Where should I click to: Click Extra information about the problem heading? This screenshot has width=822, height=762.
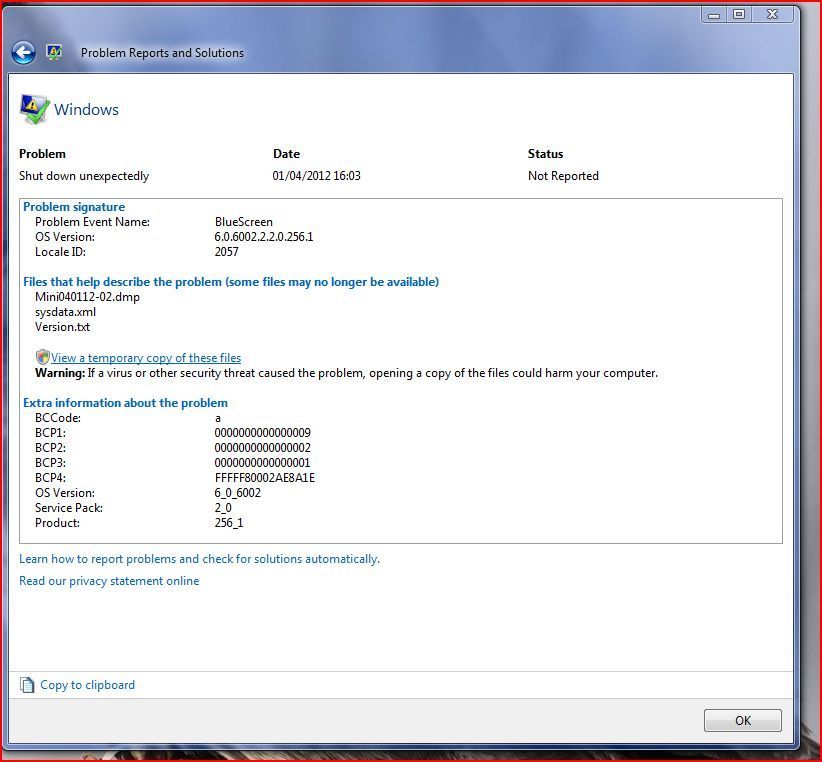pyautogui.click(x=125, y=403)
